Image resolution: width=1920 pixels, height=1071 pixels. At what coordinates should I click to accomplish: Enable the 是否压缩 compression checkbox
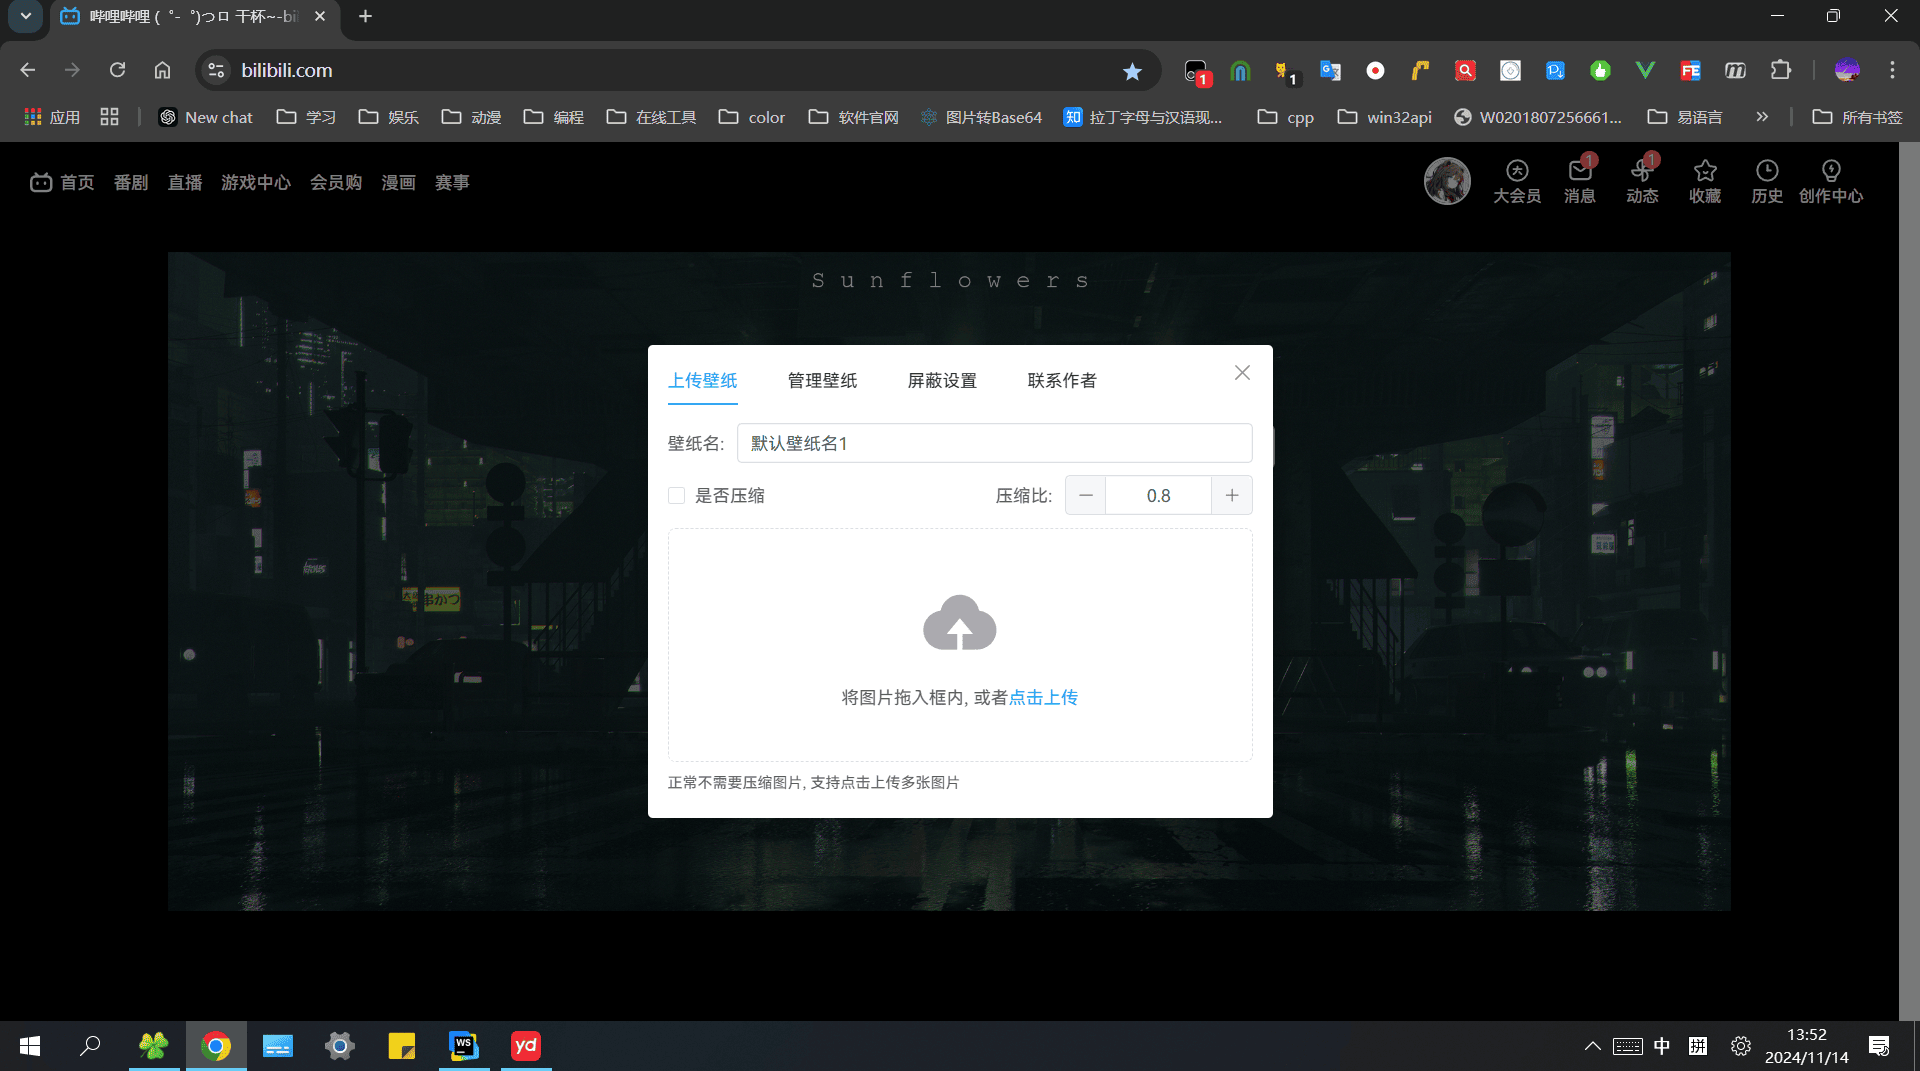pyautogui.click(x=677, y=496)
